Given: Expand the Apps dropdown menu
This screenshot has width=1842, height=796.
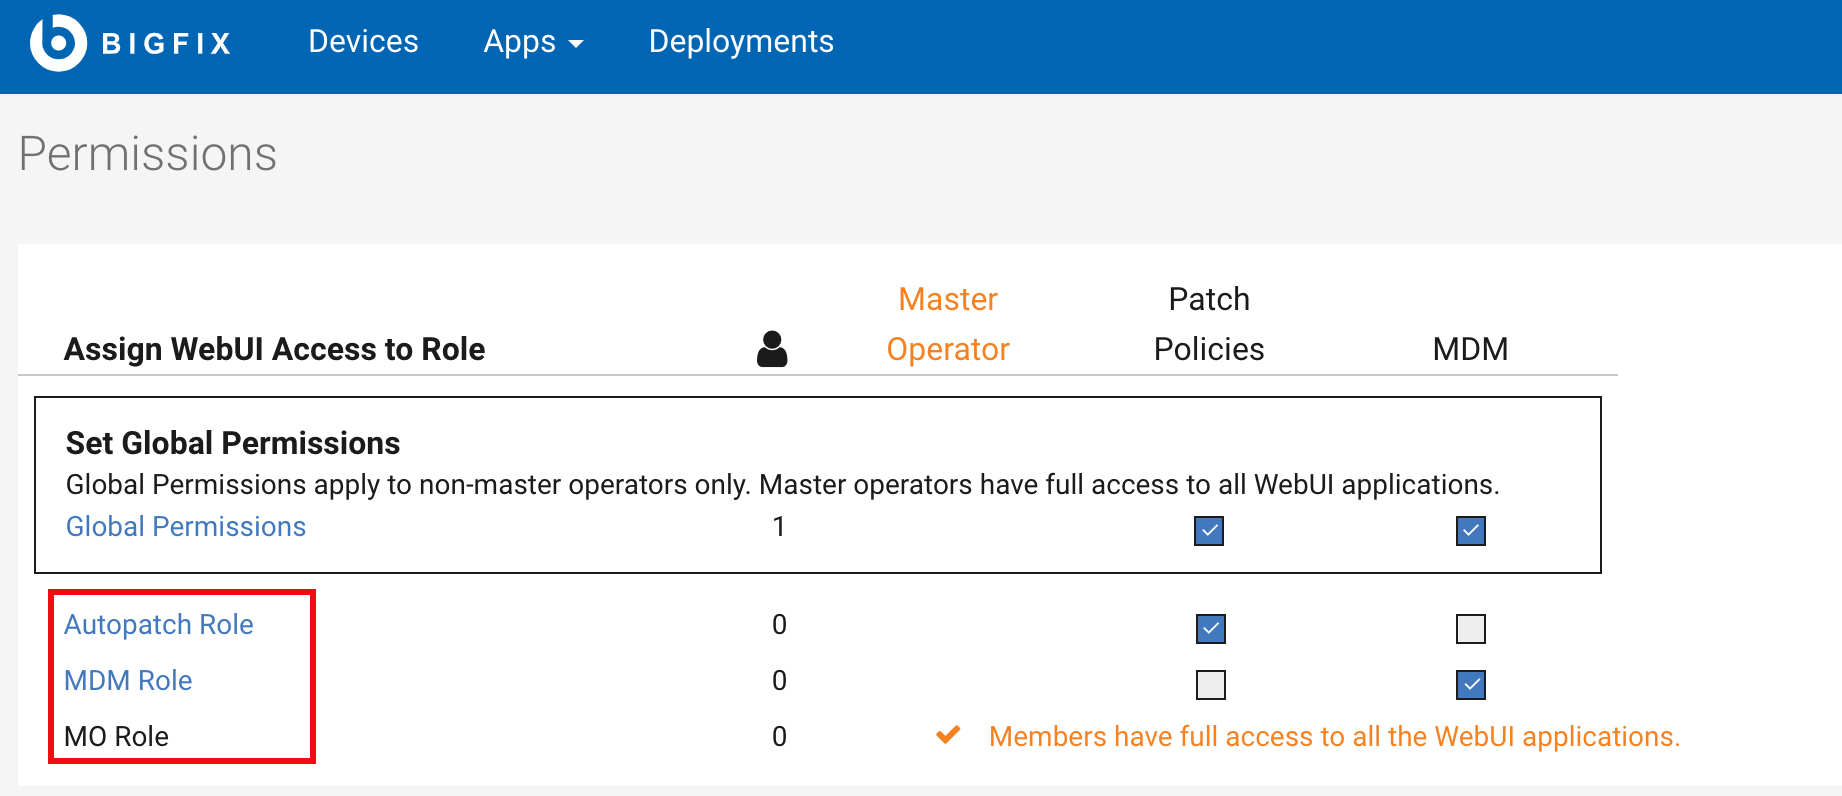Looking at the screenshot, I should click(533, 42).
